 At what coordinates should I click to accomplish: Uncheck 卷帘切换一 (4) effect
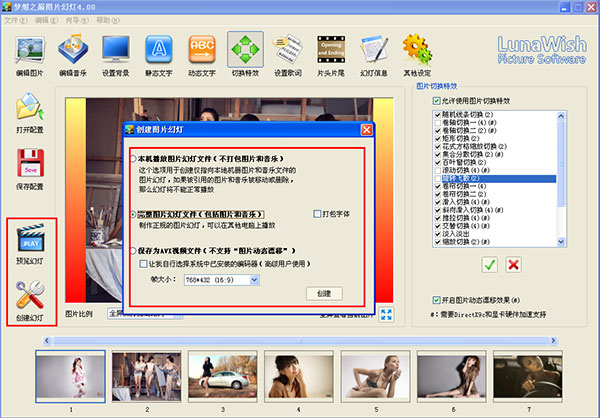click(438, 186)
